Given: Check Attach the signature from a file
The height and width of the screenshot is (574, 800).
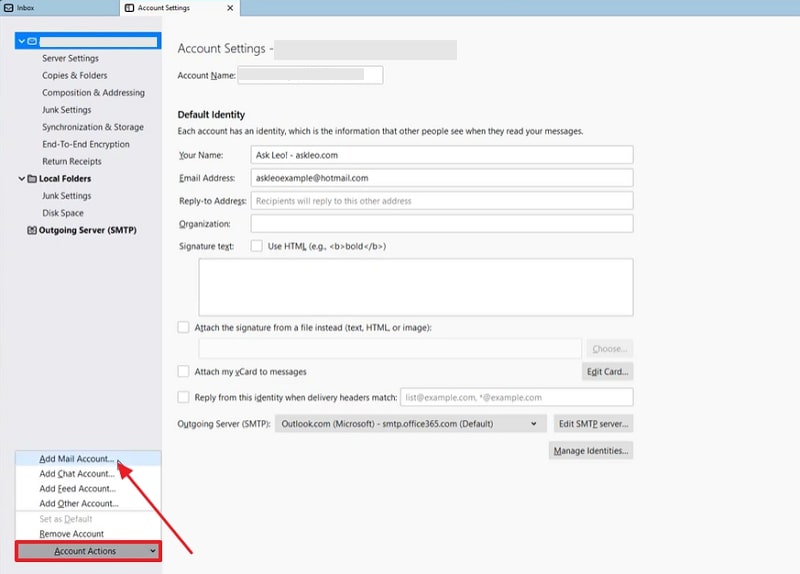Looking at the screenshot, I should [183, 327].
